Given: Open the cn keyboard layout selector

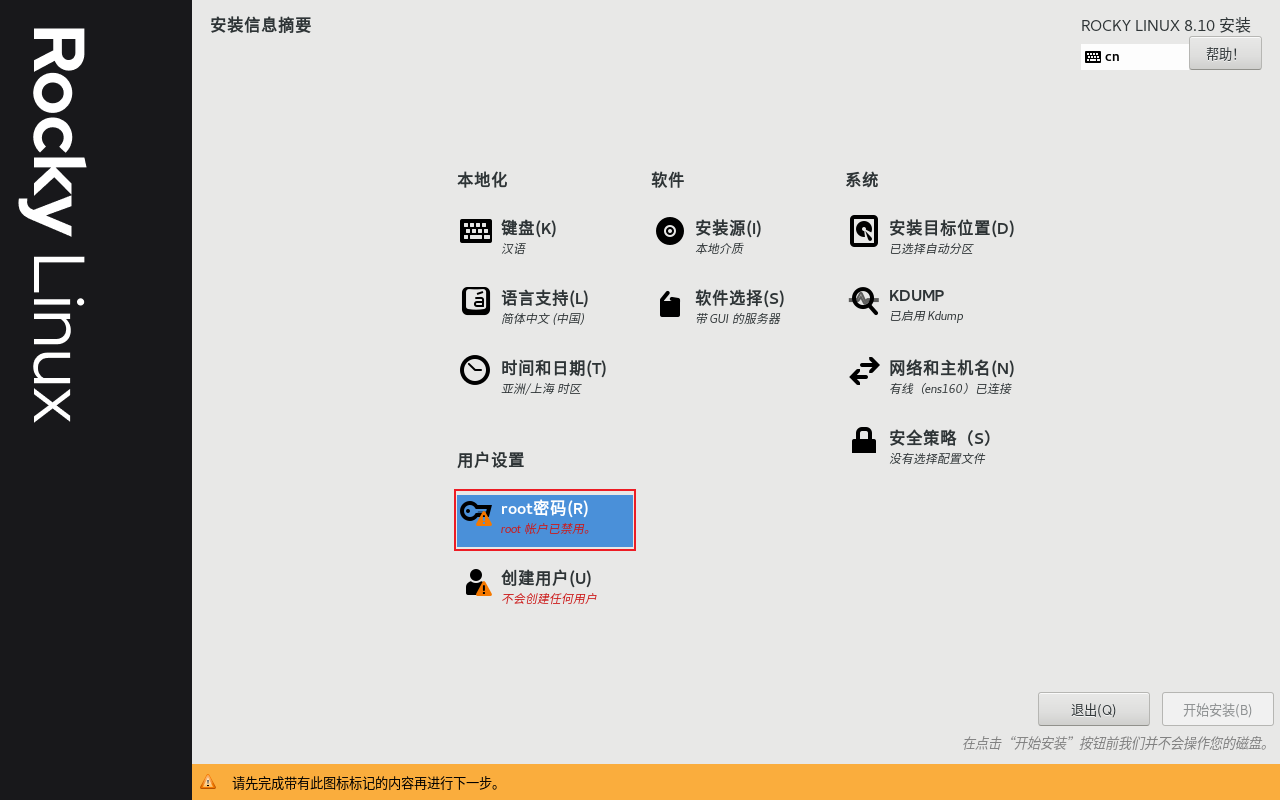Looking at the screenshot, I should tap(1135, 56).
